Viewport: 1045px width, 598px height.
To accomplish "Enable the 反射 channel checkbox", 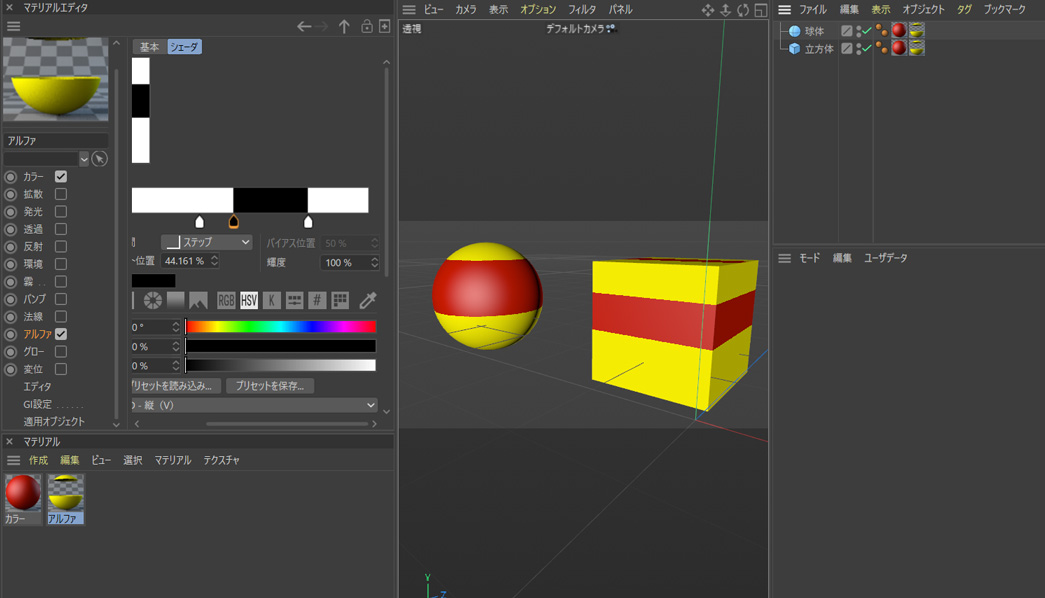I will click(61, 247).
